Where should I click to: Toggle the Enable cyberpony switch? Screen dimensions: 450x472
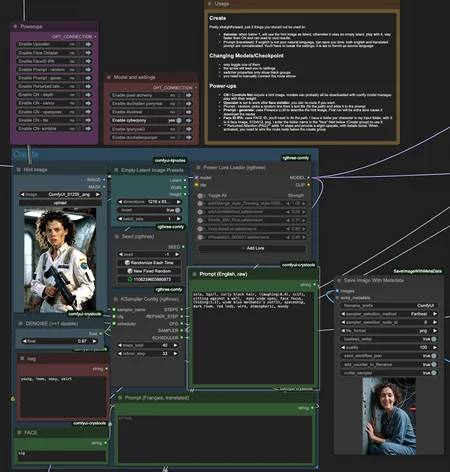pos(179,120)
